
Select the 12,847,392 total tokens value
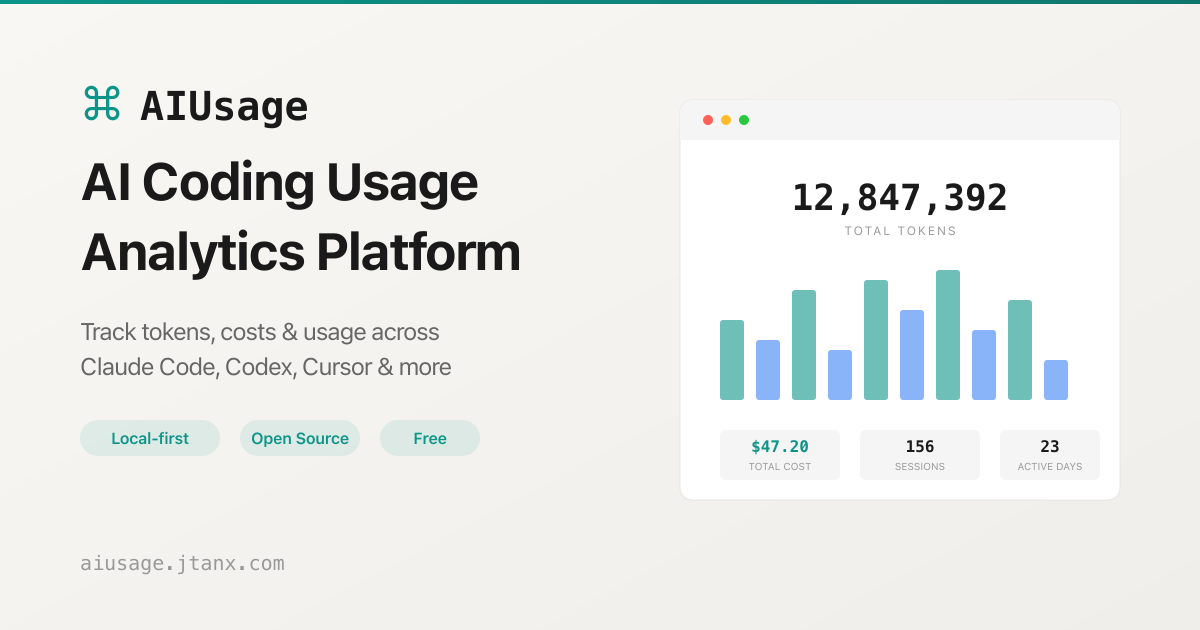click(900, 197)
